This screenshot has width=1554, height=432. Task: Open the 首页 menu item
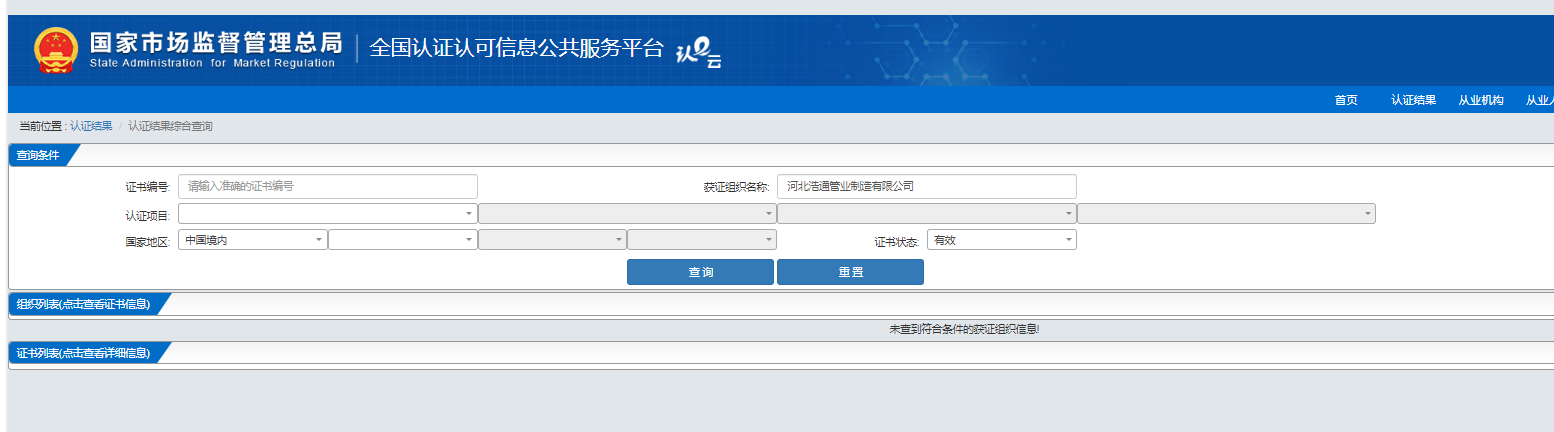(1346, 100)
